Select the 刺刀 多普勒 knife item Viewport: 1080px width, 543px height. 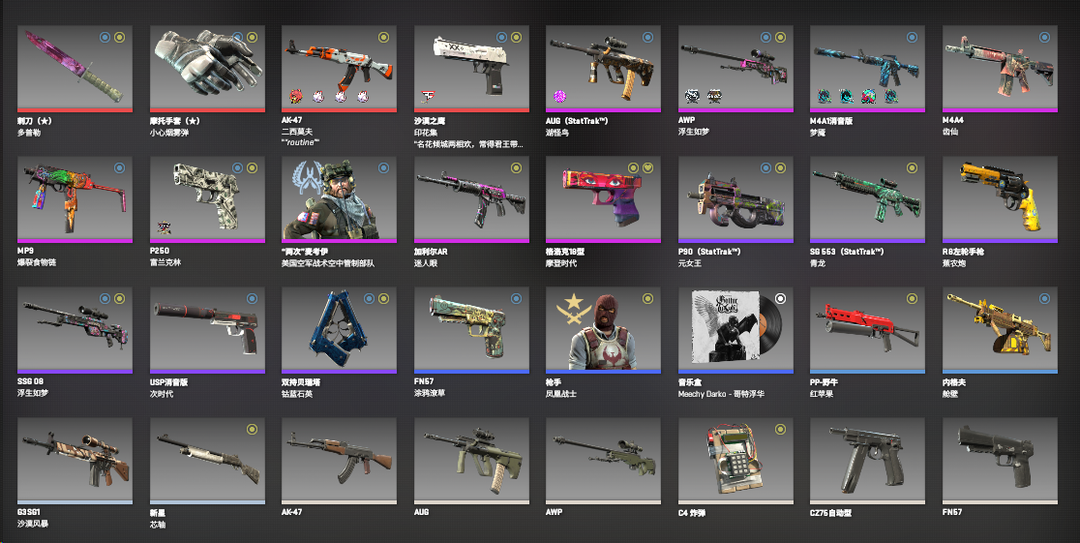coord(74,69)
